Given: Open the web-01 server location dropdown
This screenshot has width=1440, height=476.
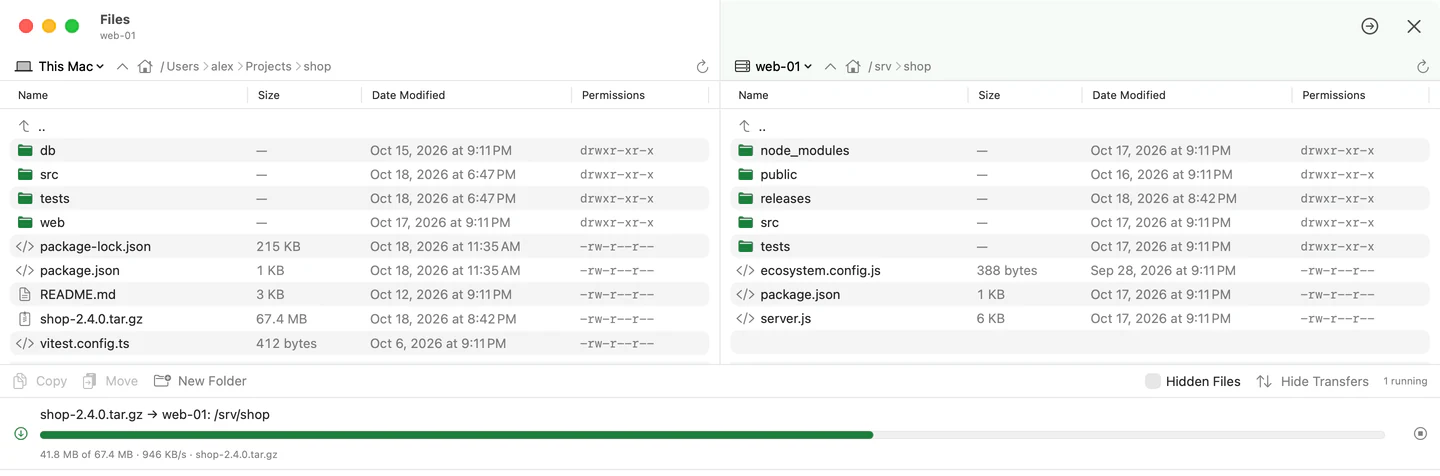Looking at the screenshot, I should pyautogui.click(x=774, y=66).
